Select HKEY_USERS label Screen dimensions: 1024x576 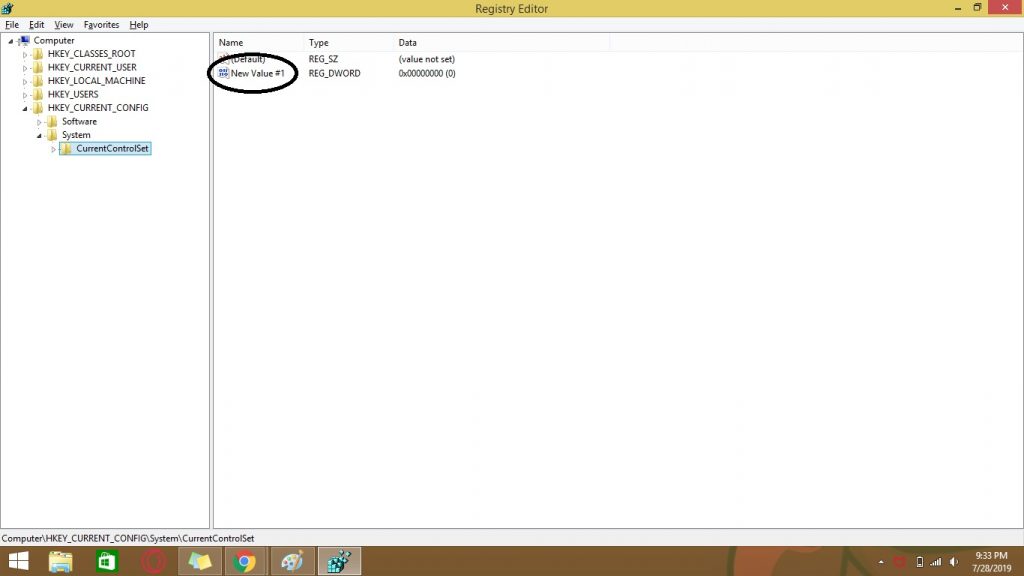73,94
